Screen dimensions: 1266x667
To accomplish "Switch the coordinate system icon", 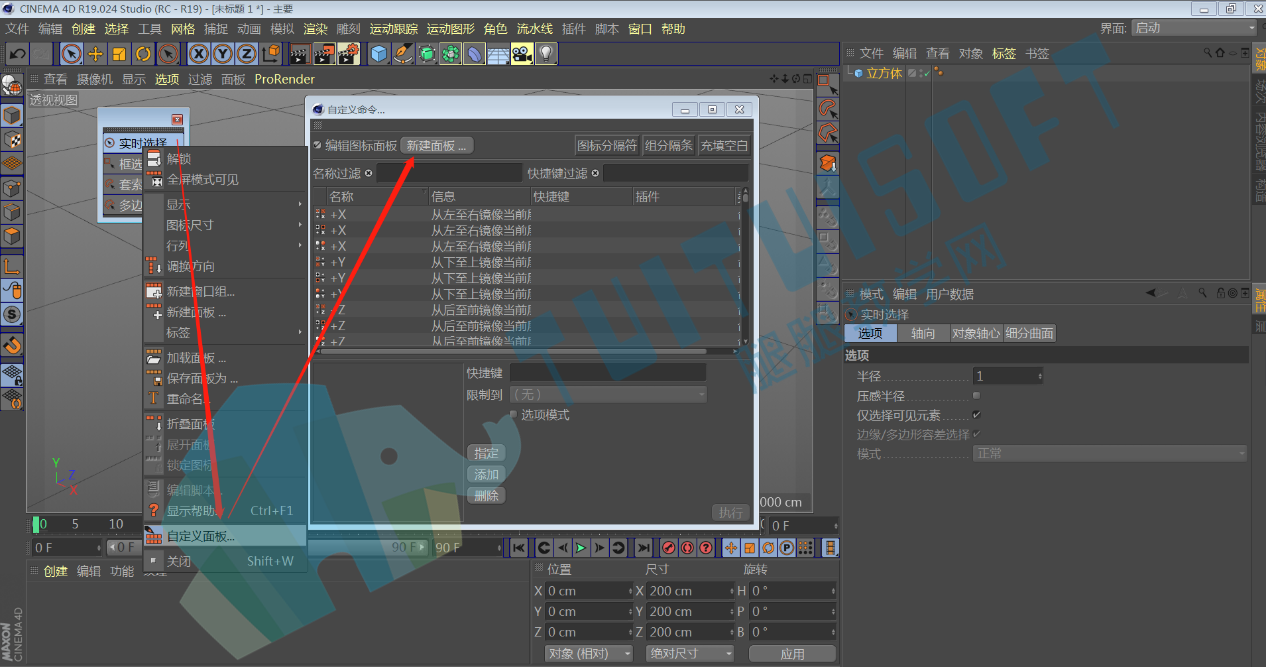I will point(271,54).
